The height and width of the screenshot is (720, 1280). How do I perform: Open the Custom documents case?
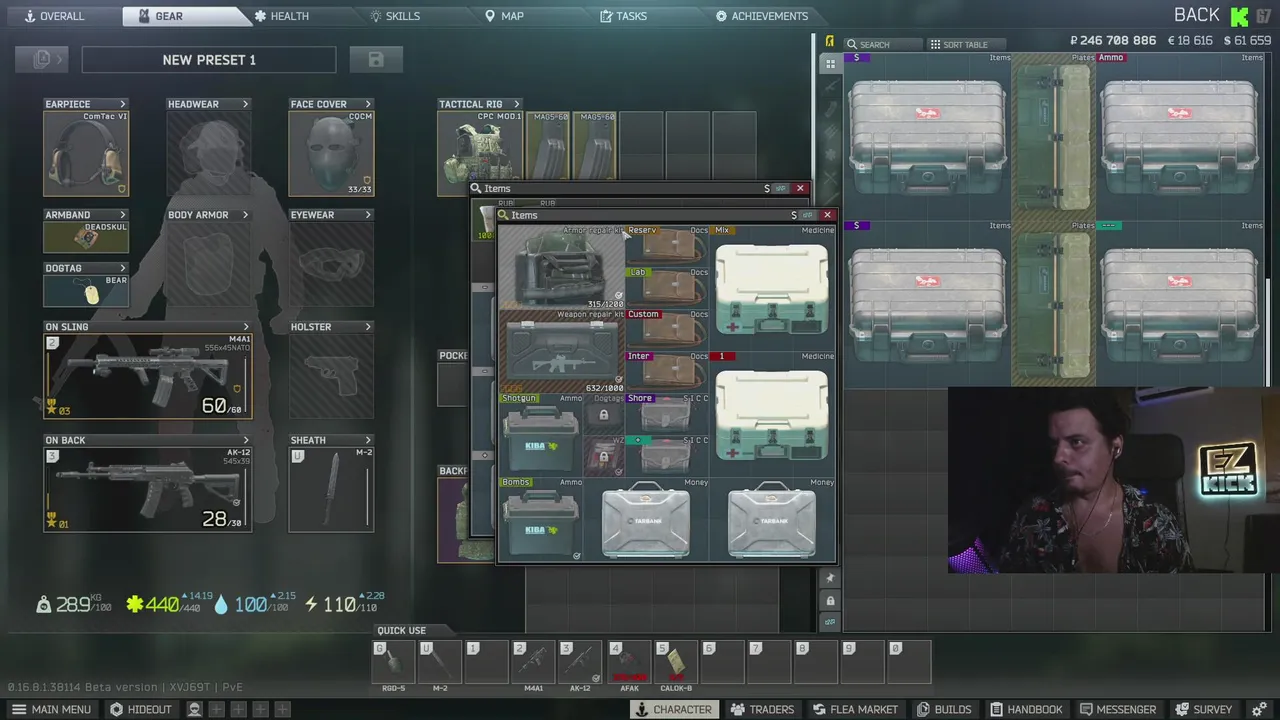click(x=667, y=330)
